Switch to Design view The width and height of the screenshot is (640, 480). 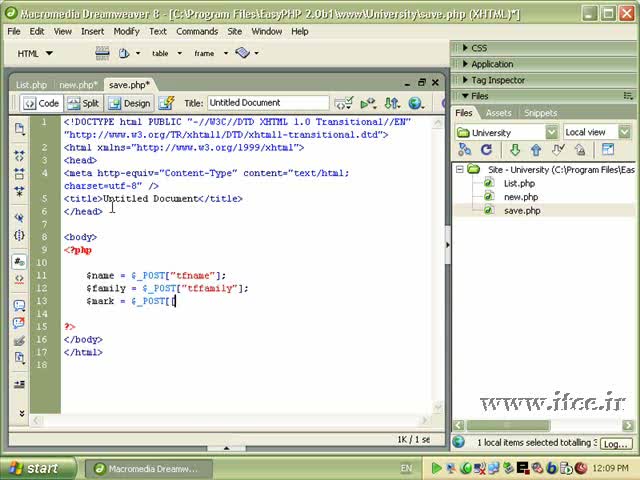pyautogui.click(x=130, y=103)
